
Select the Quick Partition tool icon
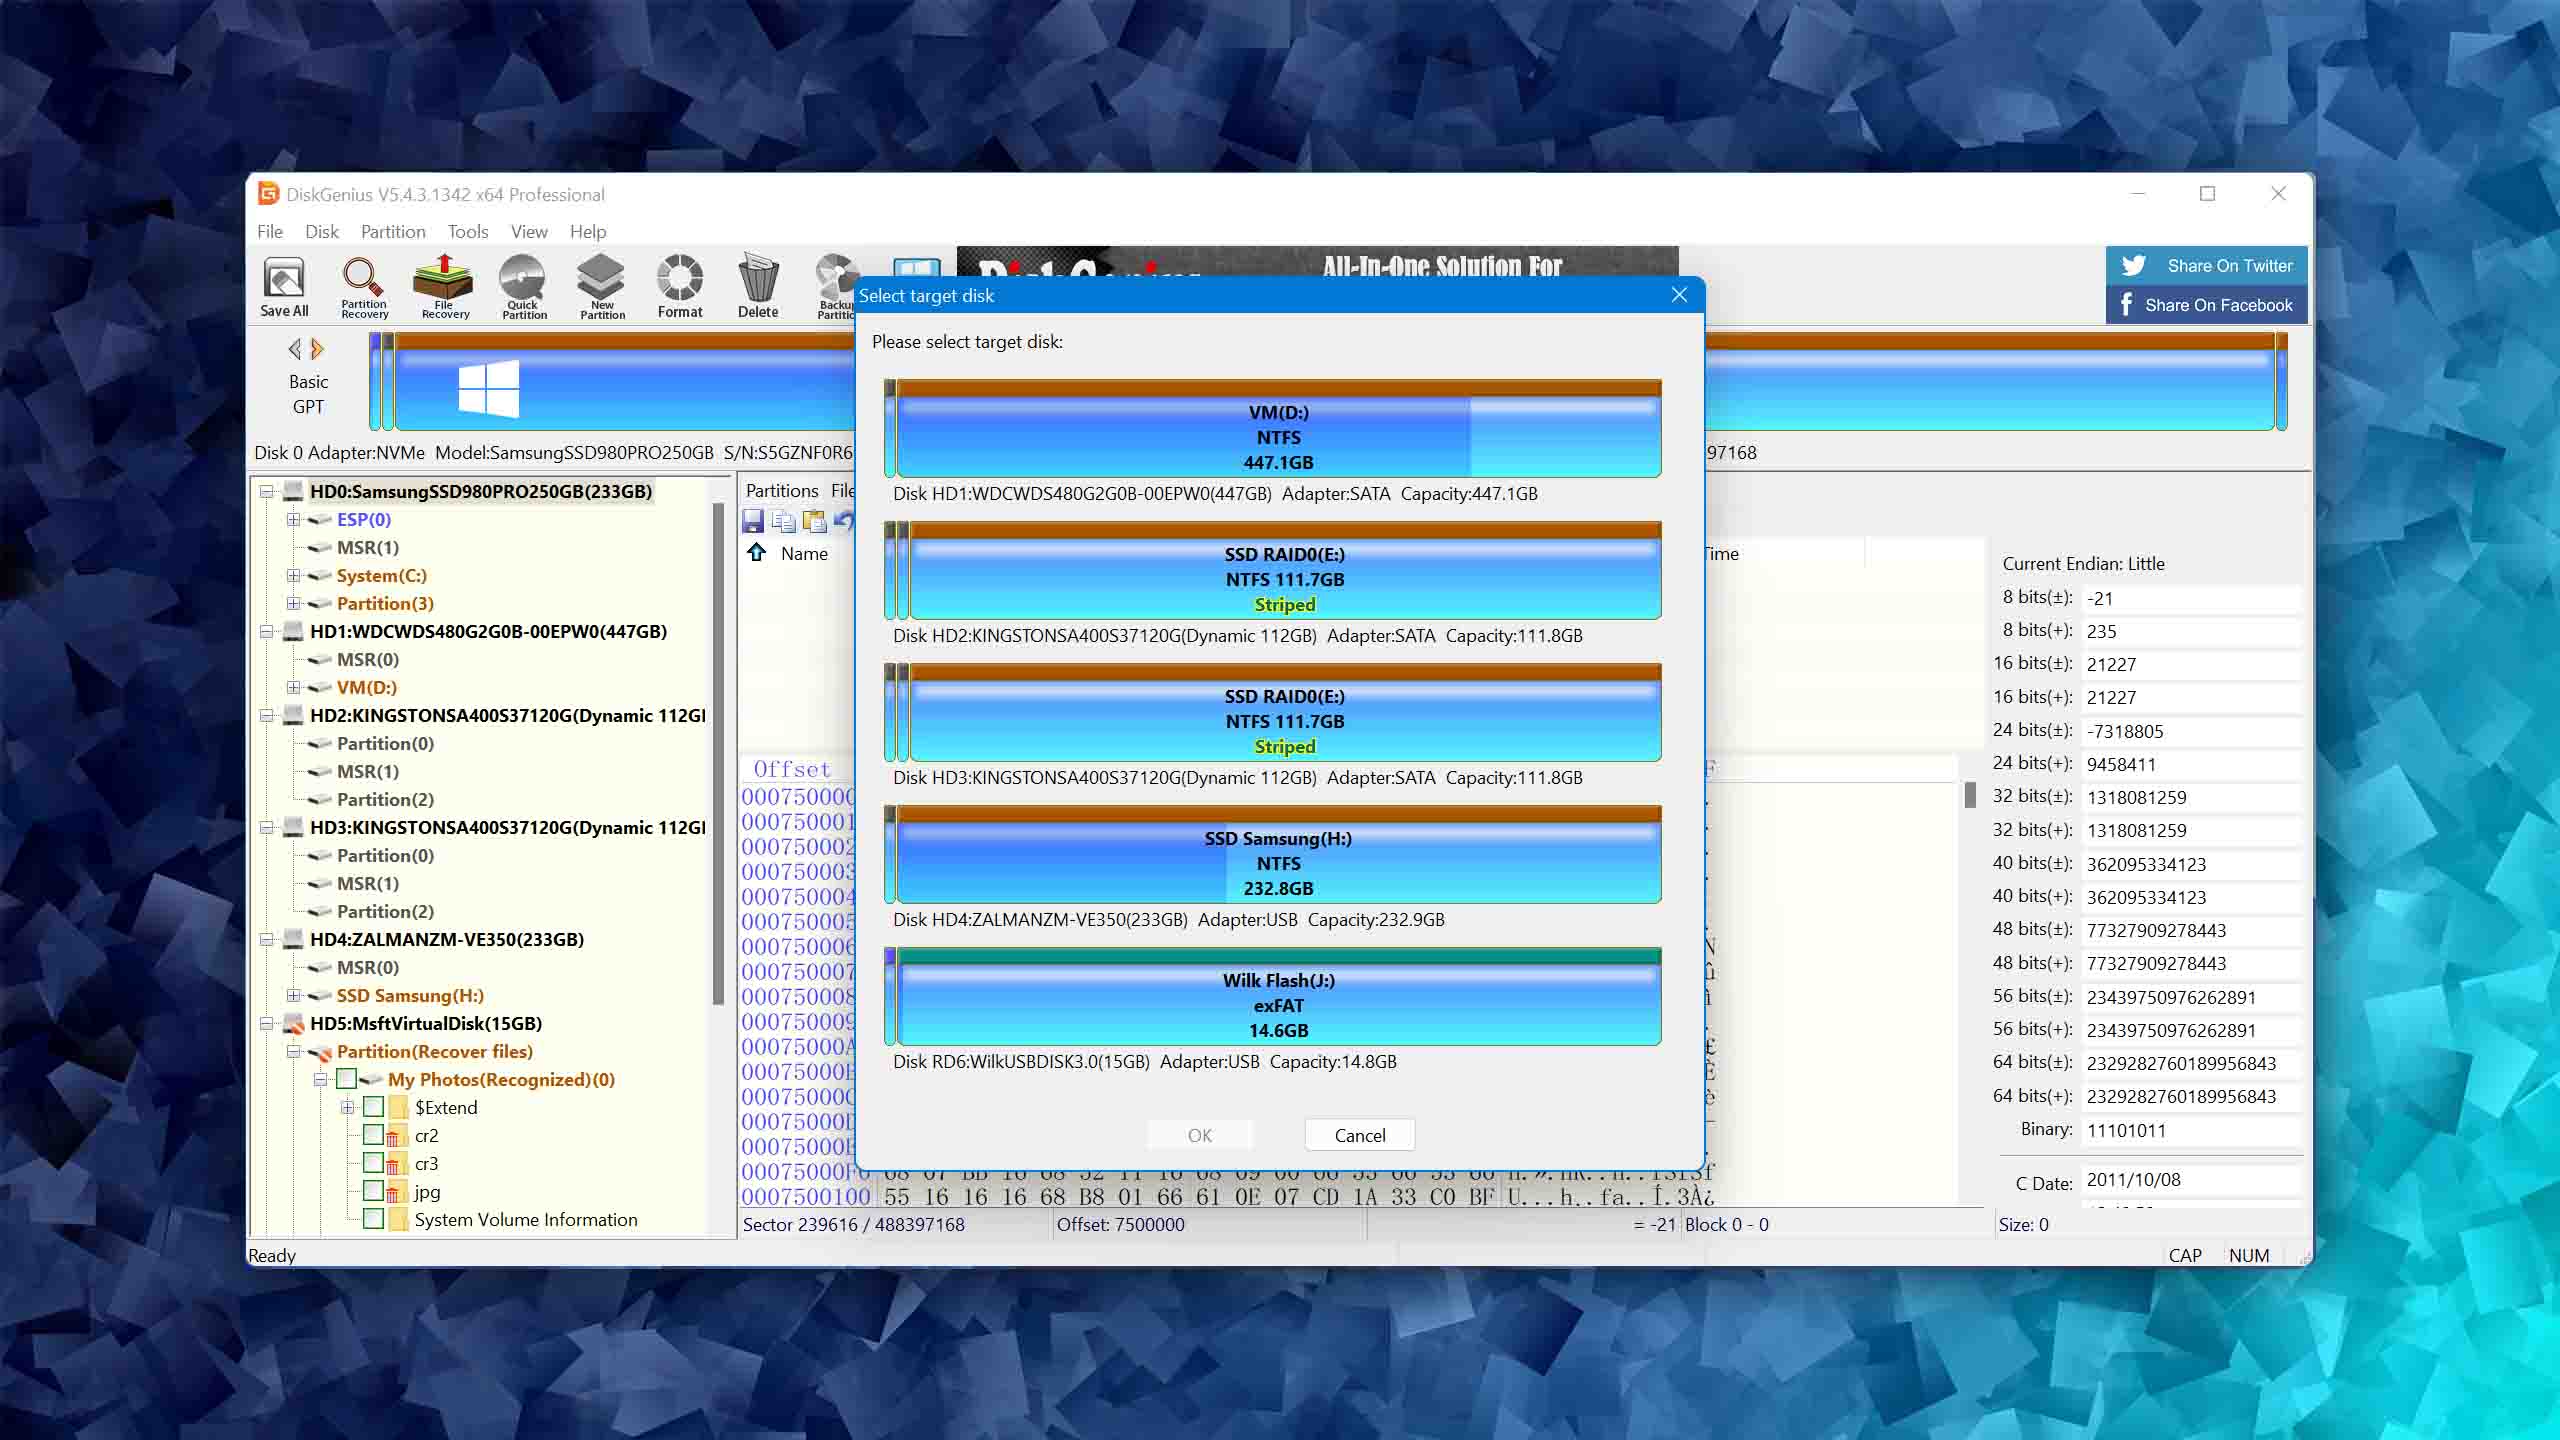tap(522, 285)
